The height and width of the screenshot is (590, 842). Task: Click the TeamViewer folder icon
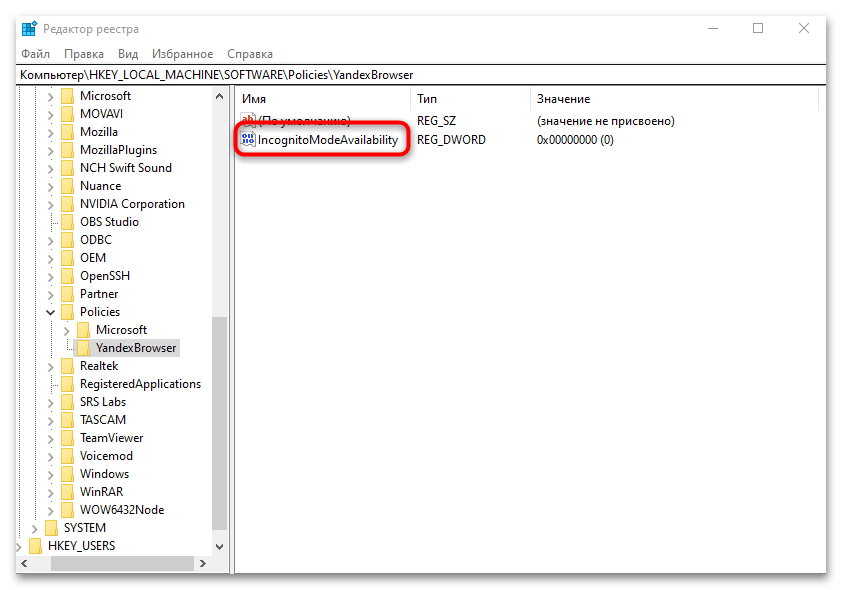click(x=68, y=438)
